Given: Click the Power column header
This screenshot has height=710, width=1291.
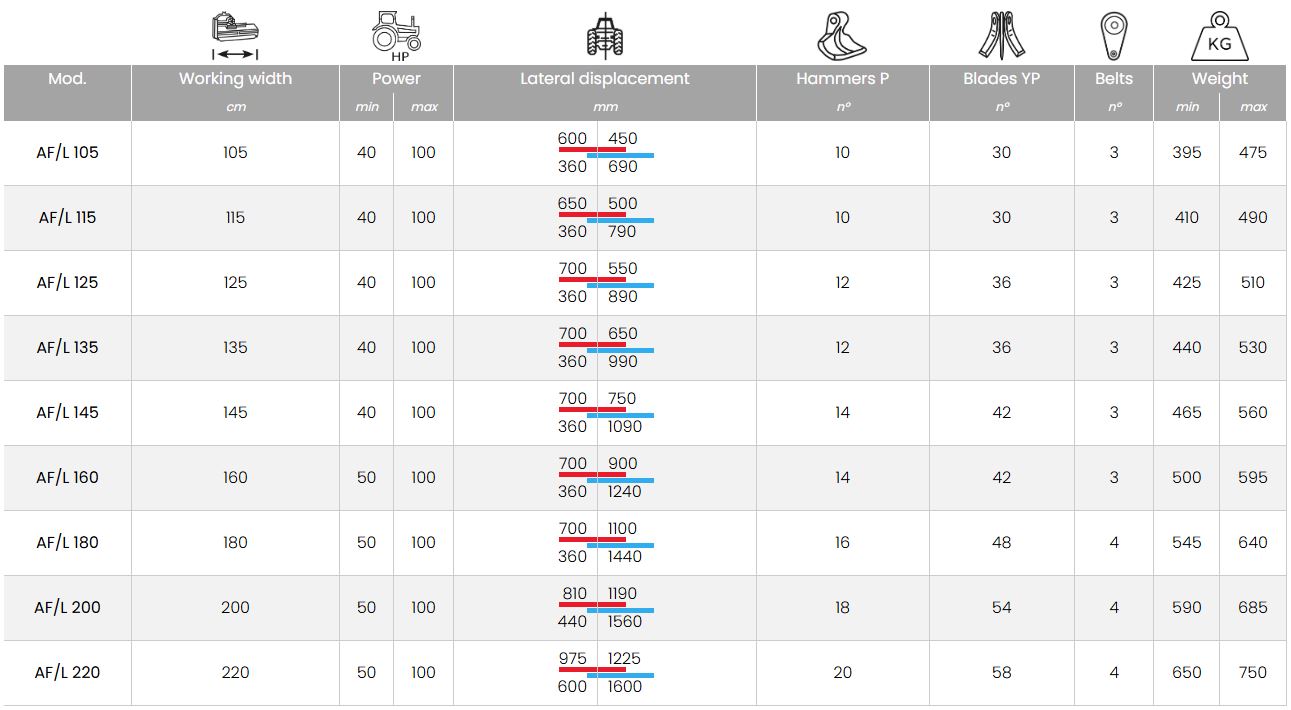Looking at the screenshot, I should point(396,79).
